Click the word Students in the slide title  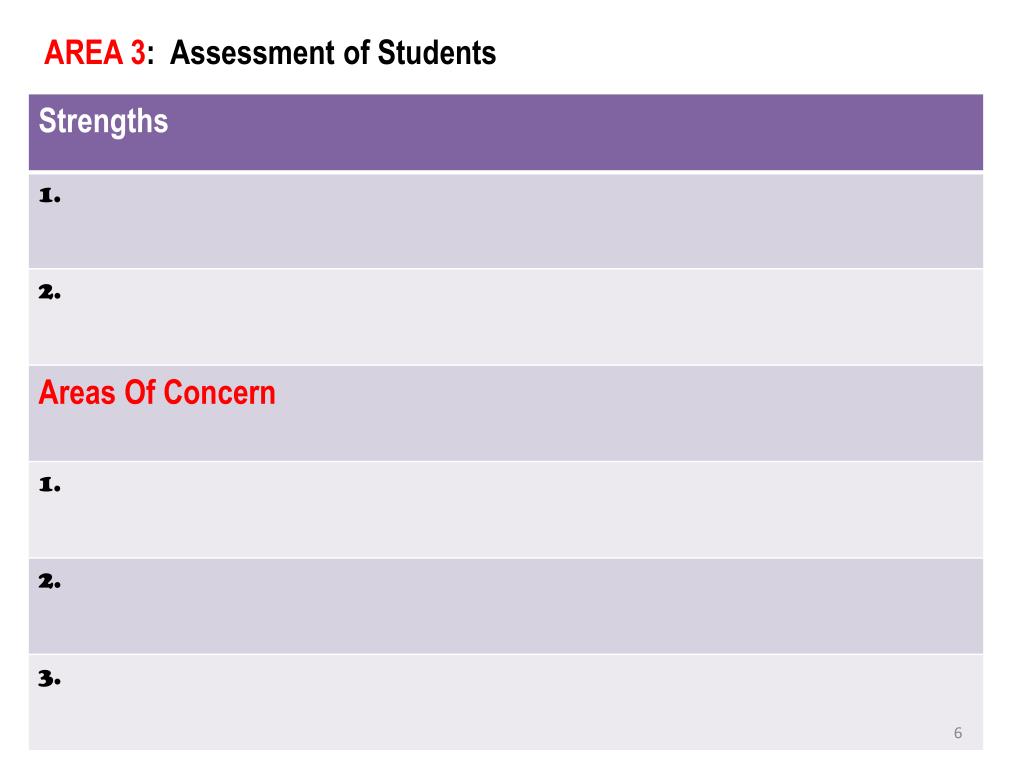click(x=437, y=53)
